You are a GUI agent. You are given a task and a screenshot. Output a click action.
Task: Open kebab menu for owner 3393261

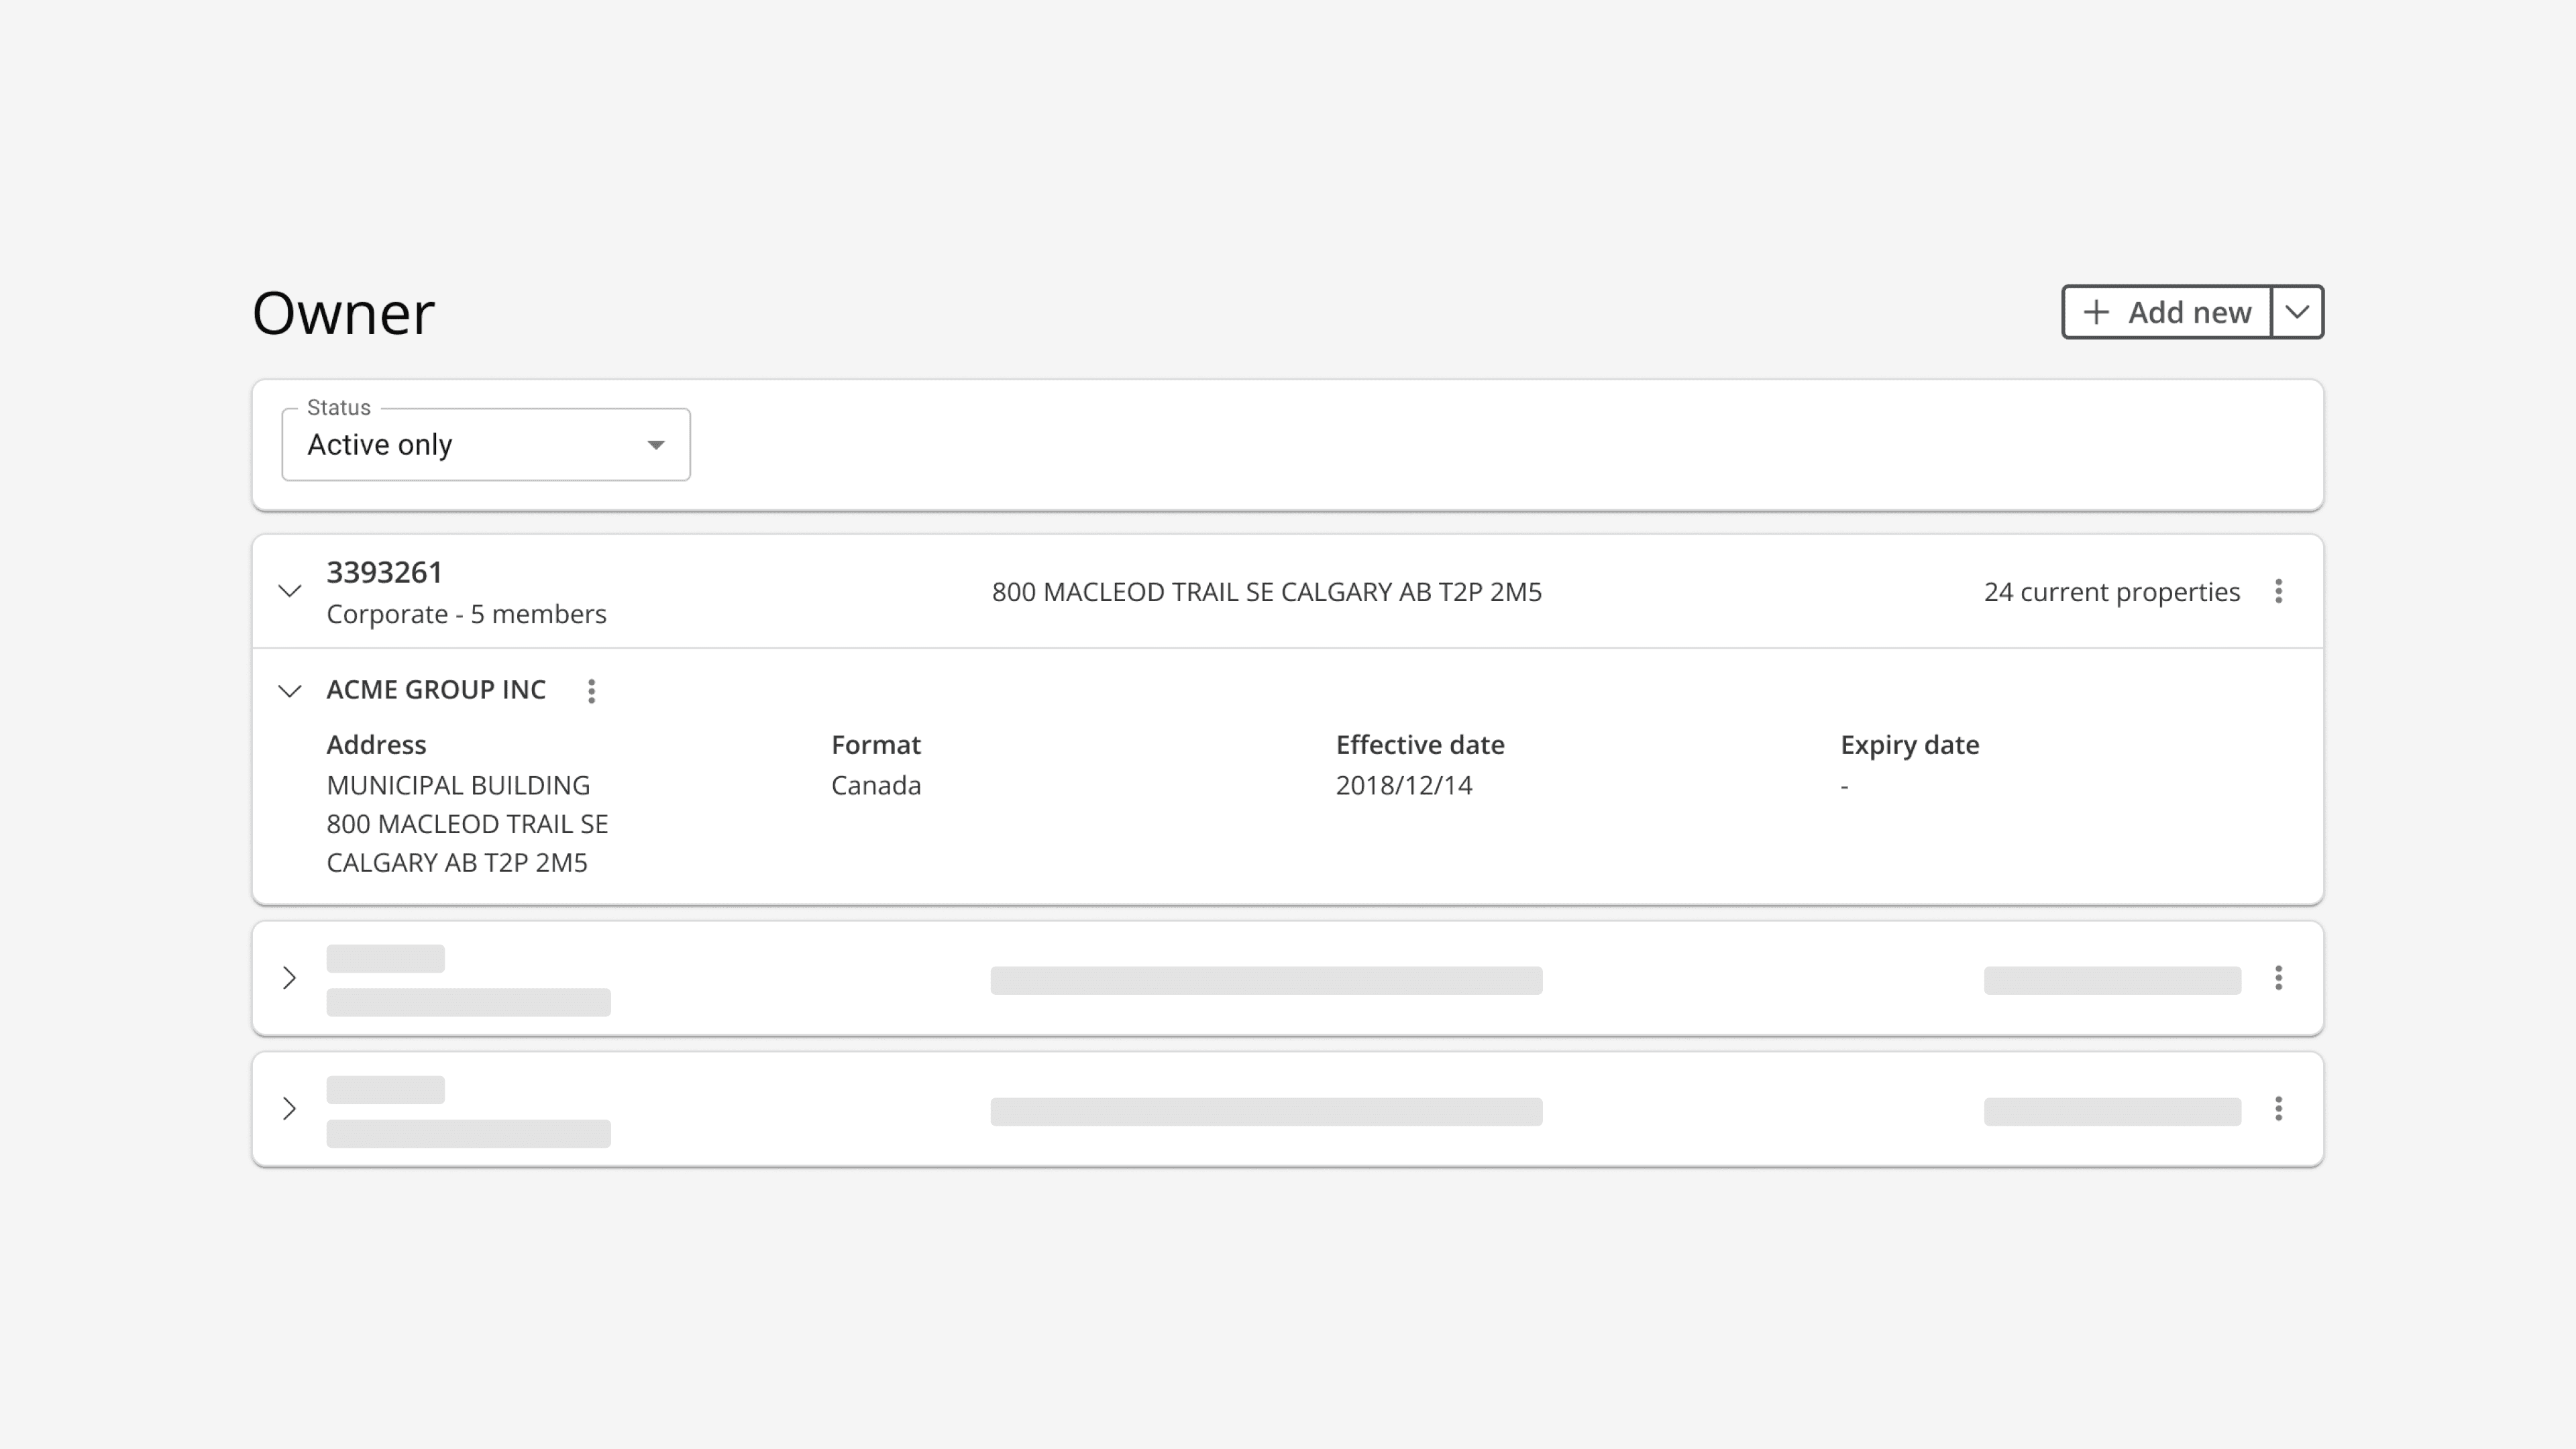2278,591
